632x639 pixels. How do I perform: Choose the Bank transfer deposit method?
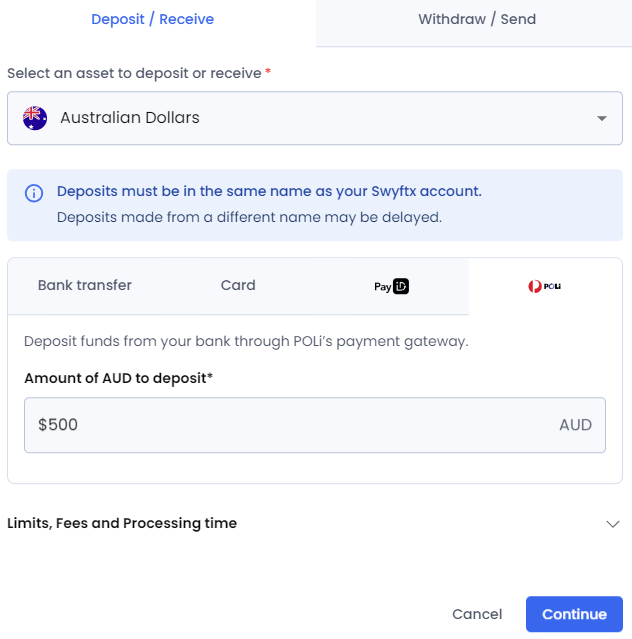85,285
